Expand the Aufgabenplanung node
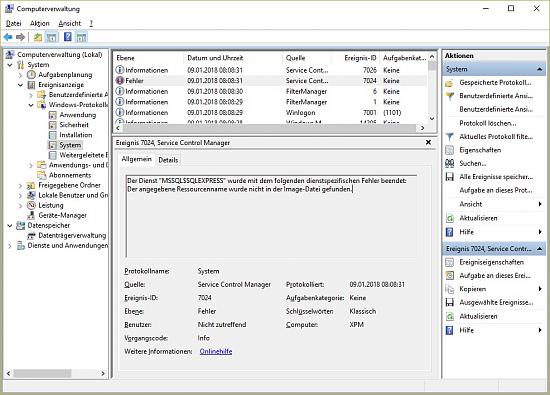This screenshot has width=550, height=395. tap(20, 75)
